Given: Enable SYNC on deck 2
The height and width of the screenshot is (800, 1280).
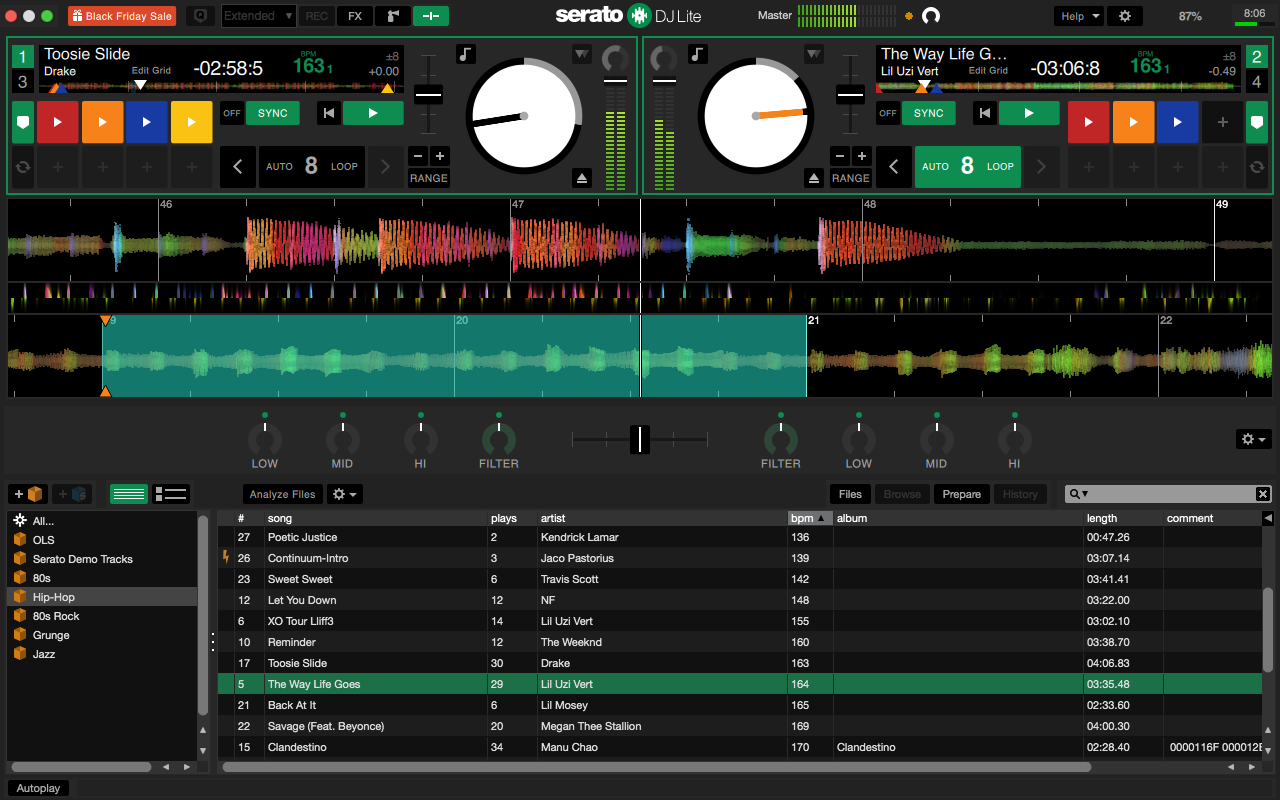Looking at the screenshot, I should click(x=929, y=113).
